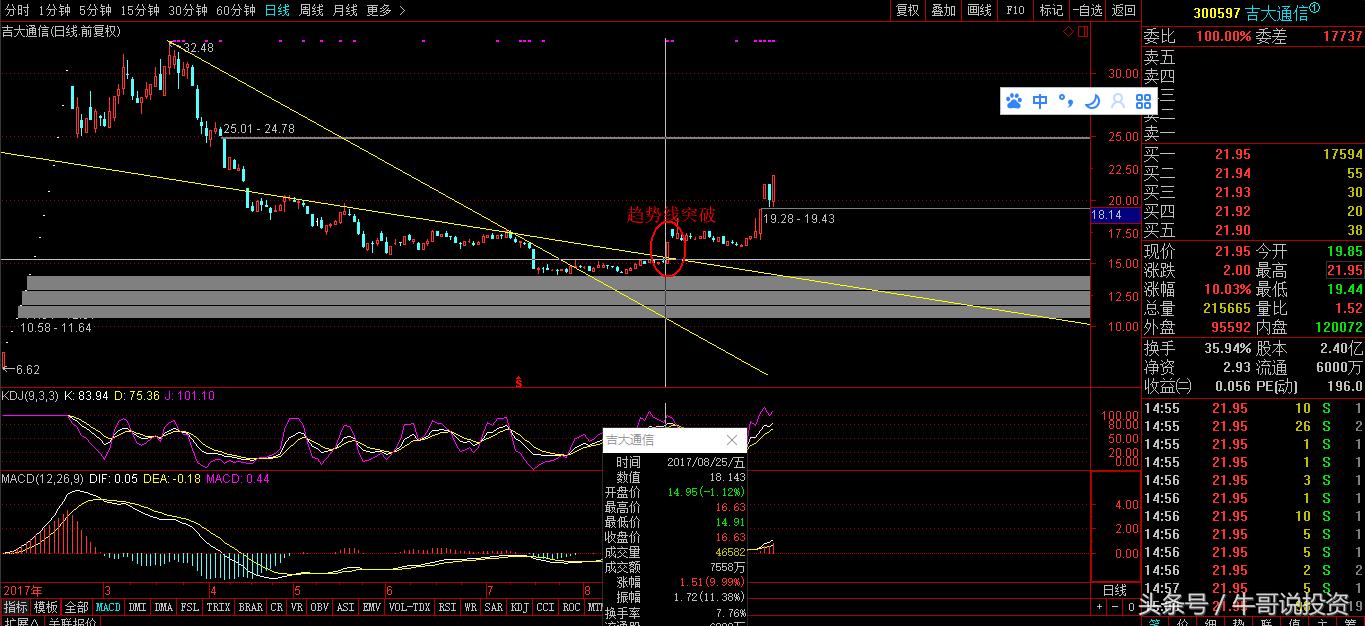Viewport: 1365px width, 626px height.
Task: Select the DMA indicator
Action: [164, 607]
